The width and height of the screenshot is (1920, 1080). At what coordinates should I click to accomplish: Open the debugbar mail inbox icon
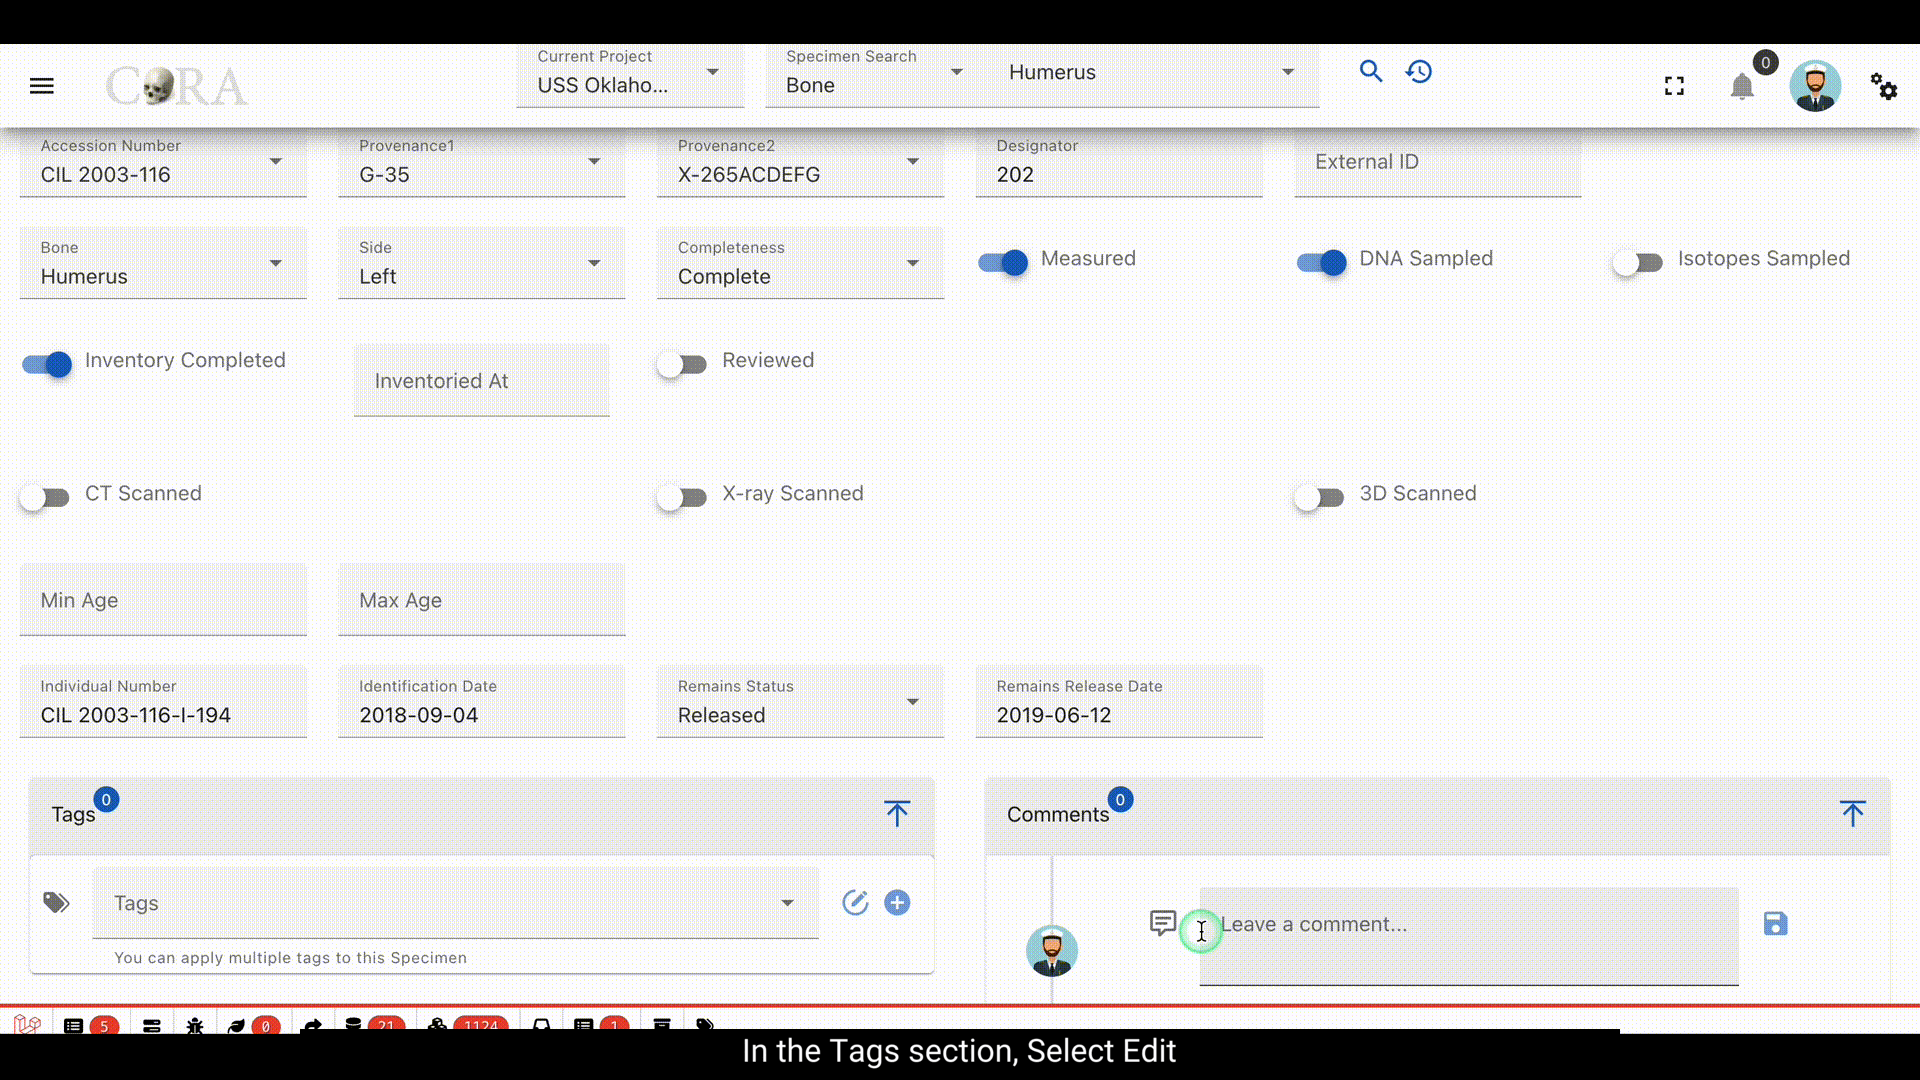pos(541,1026)
